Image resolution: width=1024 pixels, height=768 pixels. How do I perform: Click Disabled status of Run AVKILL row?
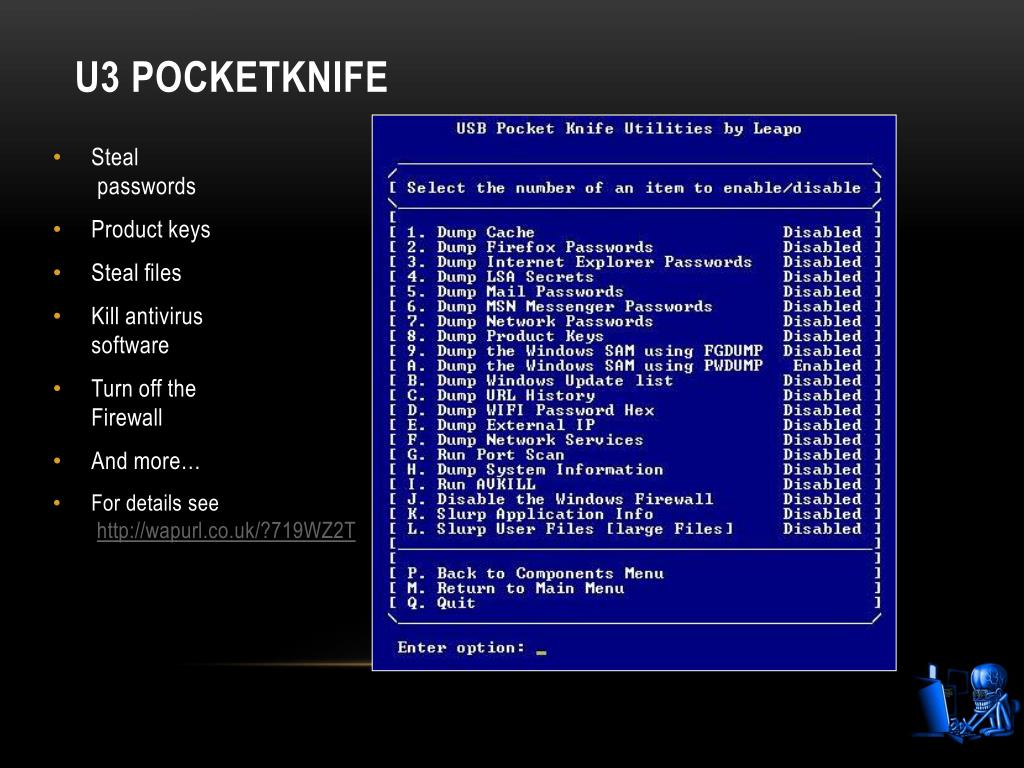[x=822, y=485]
